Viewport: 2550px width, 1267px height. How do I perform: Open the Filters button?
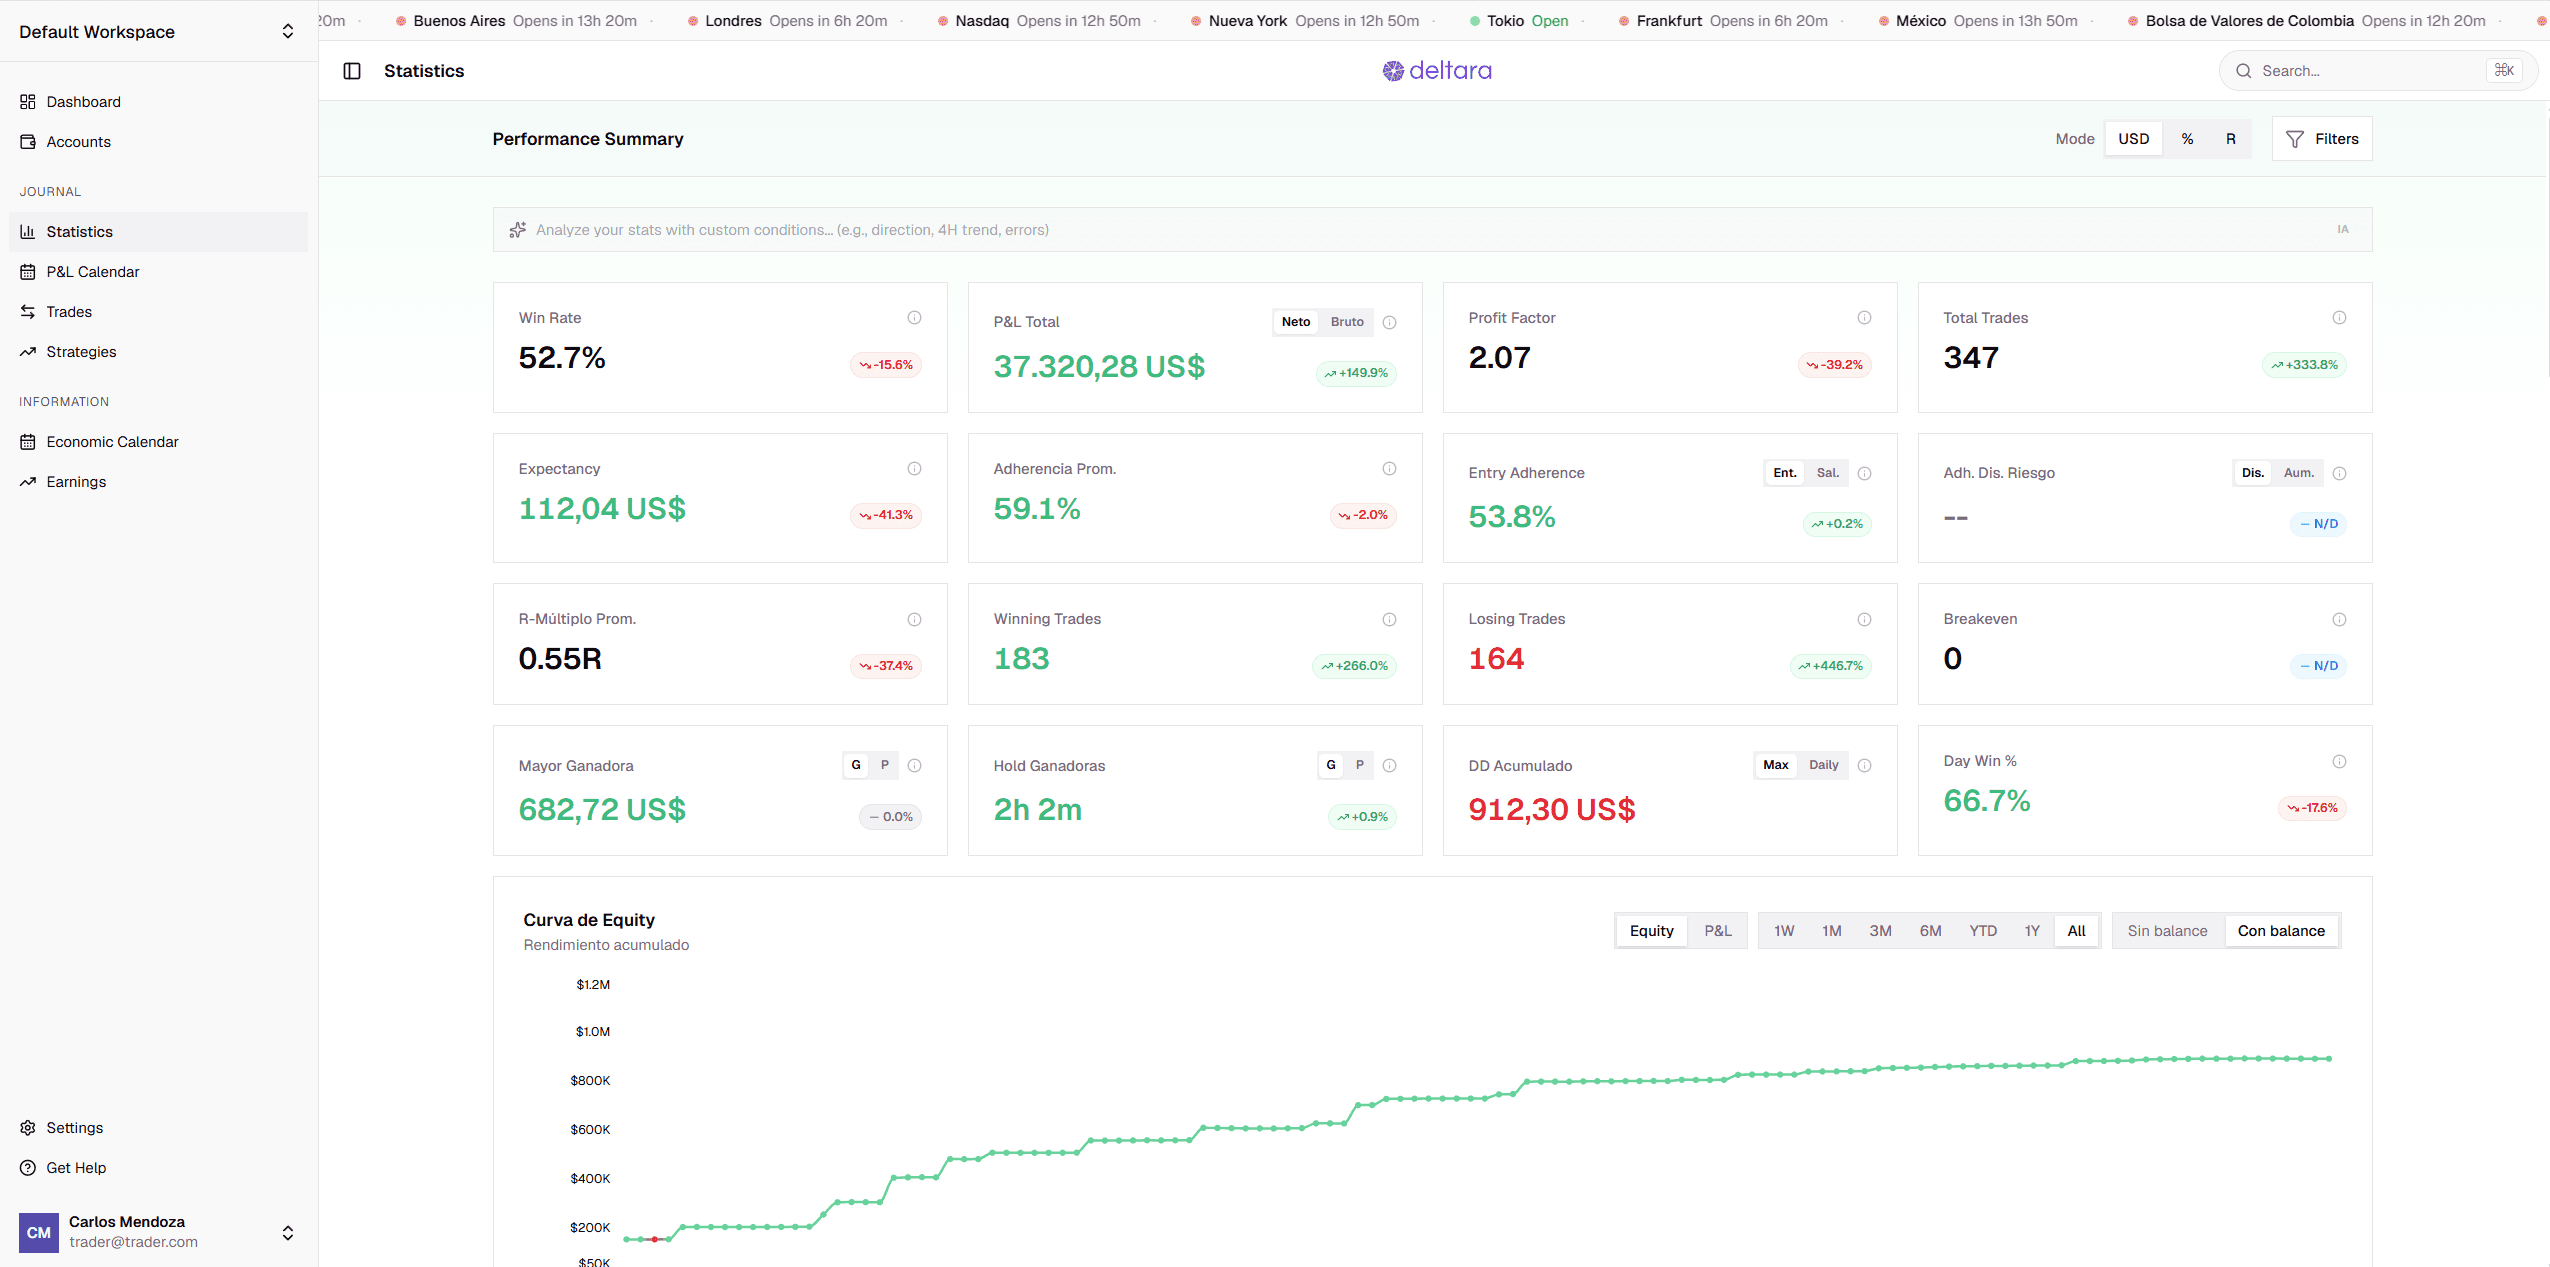(x=2322, y=139)
